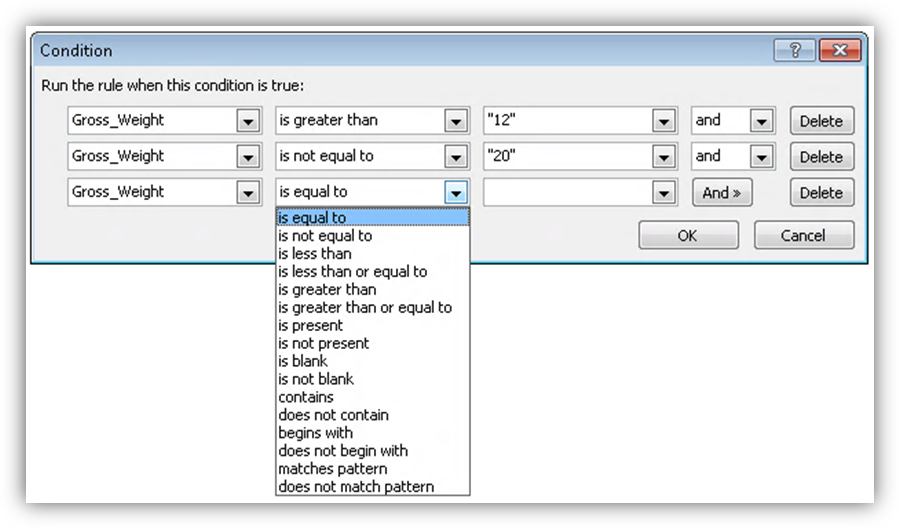The image size is (899, 528).
Task: Expand the "20" value dropdown arrow
Action: pos(663,157)
